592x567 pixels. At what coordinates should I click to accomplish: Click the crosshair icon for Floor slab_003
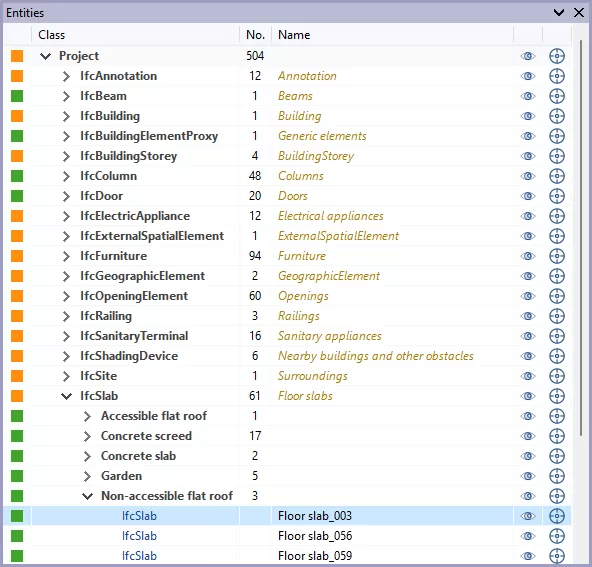[557, 516]
